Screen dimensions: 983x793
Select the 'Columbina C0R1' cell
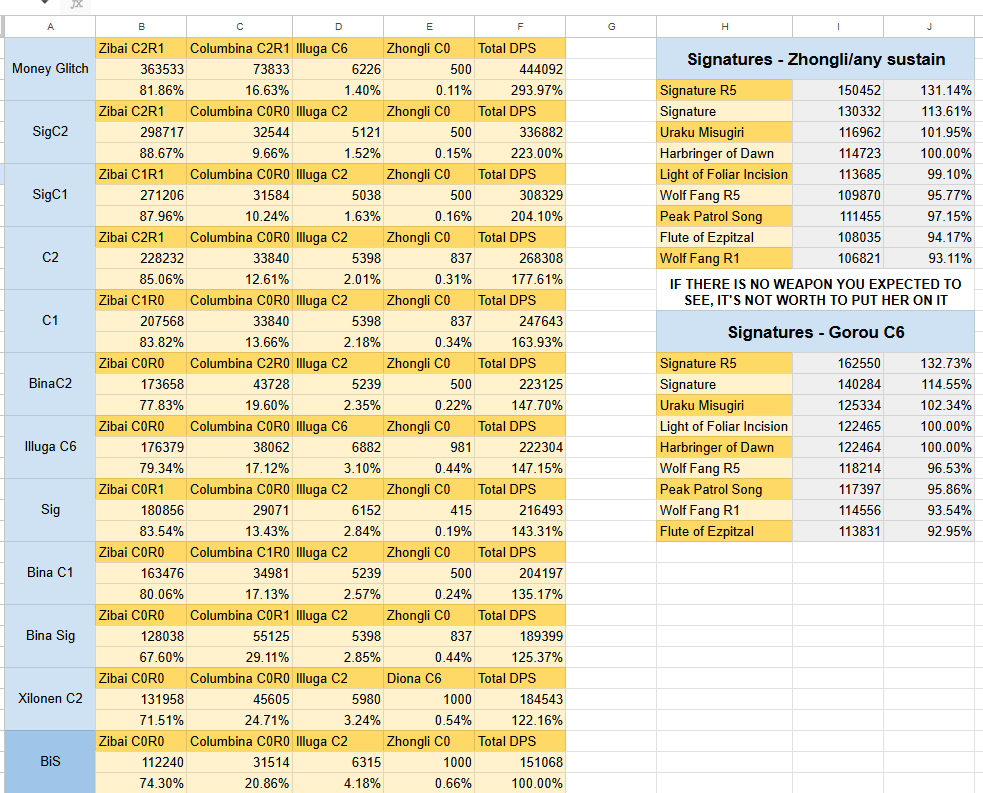pyautogui.click(x=239, y=616)
